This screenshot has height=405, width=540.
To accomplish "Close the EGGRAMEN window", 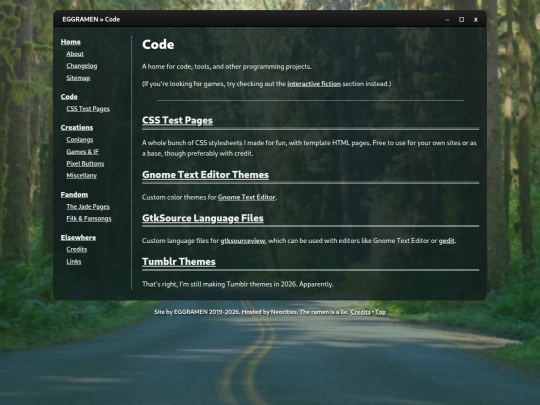I will pyautogui.click(x=476, y=20).
